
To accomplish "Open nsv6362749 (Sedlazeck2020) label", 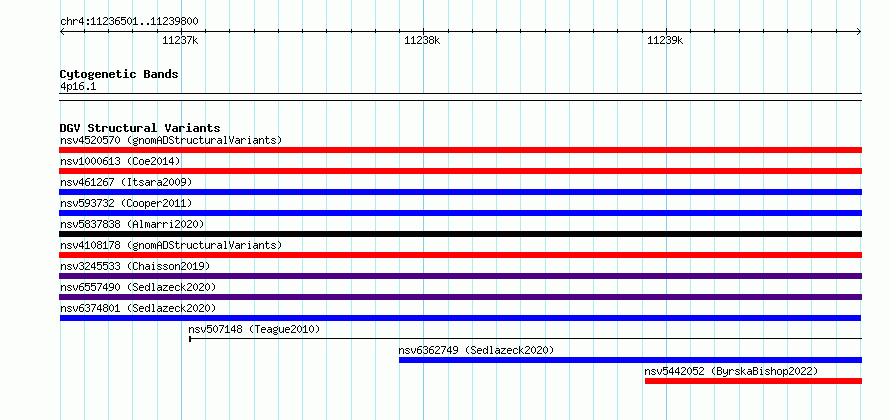I will 476,350.
